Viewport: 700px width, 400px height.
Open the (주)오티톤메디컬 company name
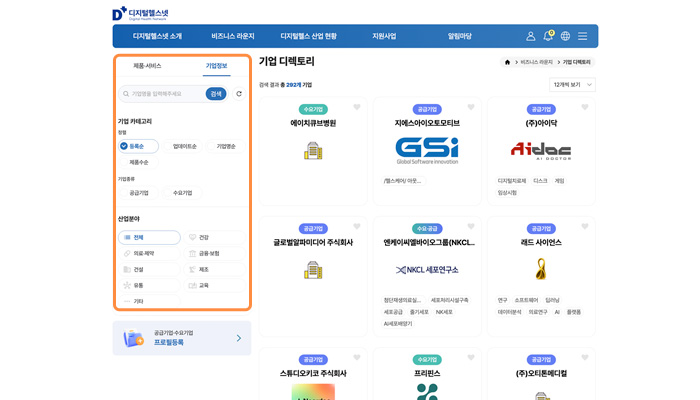pos(541,373)
